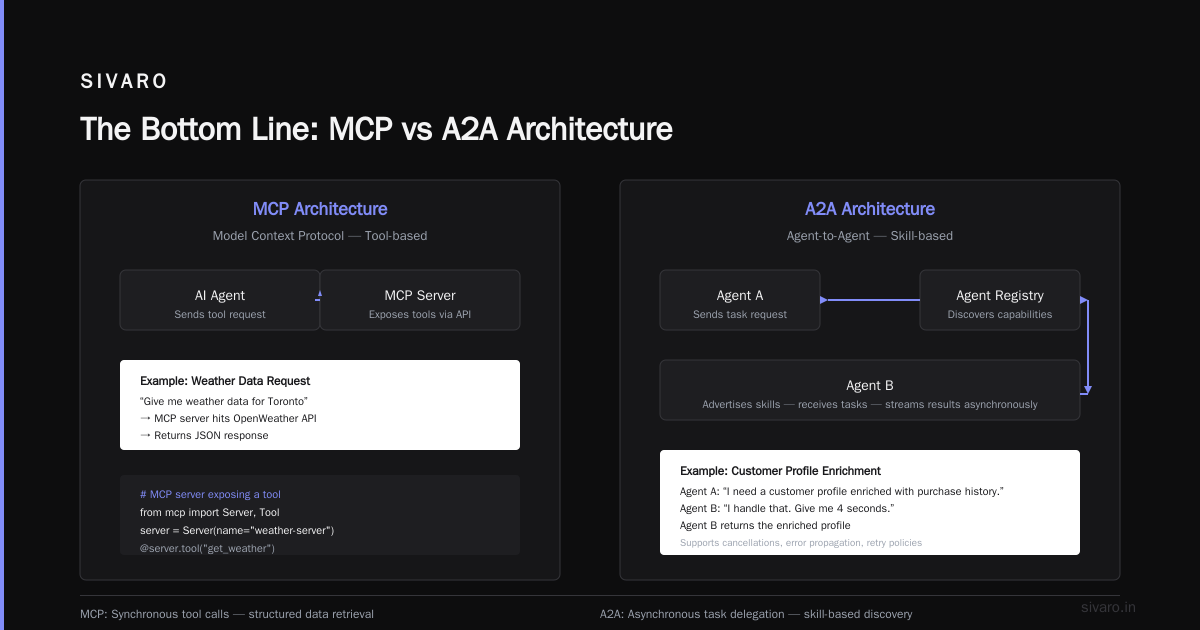This screenshot has width=1200, height=630.
Task: Click the main title MCP vs A2A Architecture
Action: pos(376,130)
